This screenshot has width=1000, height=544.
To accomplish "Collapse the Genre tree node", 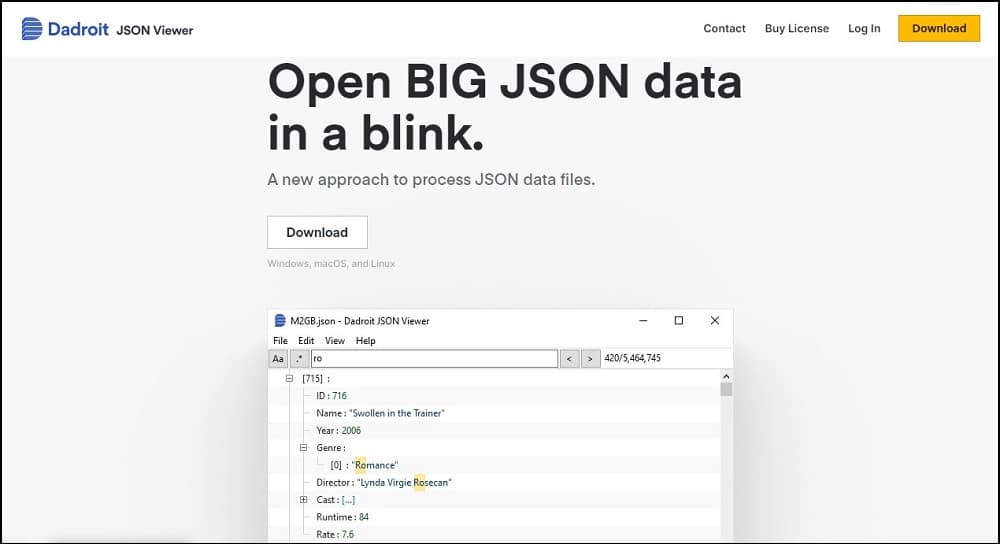I will (x=304, y=448).
